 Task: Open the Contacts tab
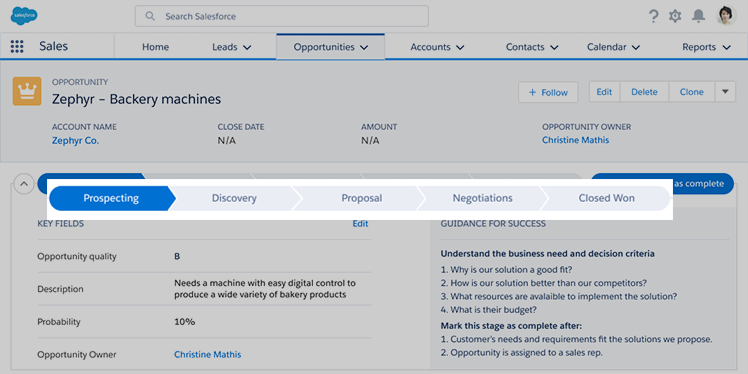[x=525, y=47]
